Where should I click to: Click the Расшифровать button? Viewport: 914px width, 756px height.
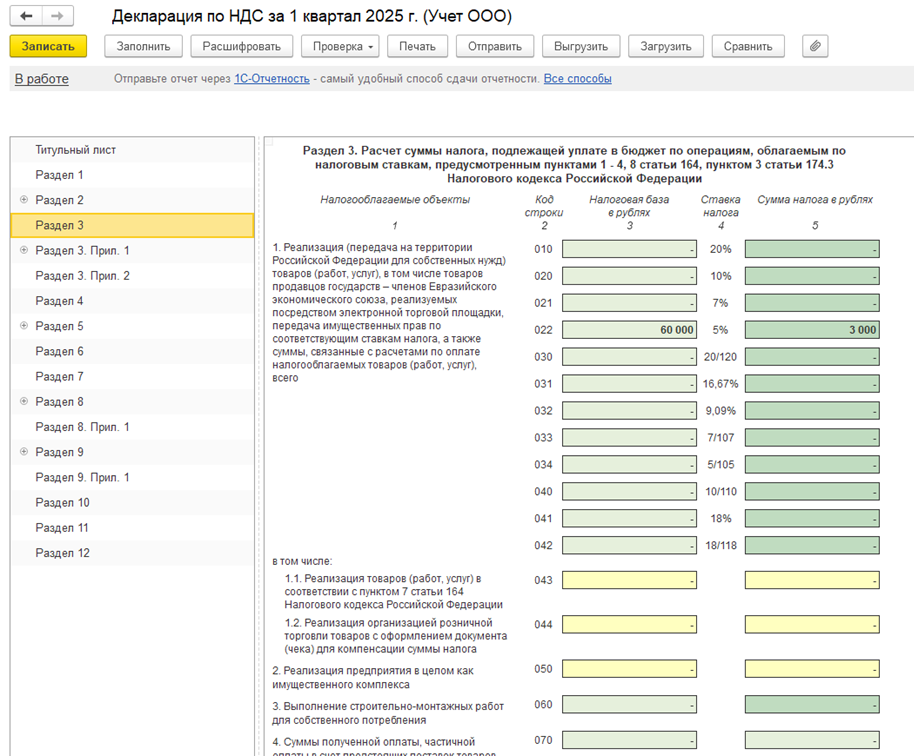tap(242, 46)
